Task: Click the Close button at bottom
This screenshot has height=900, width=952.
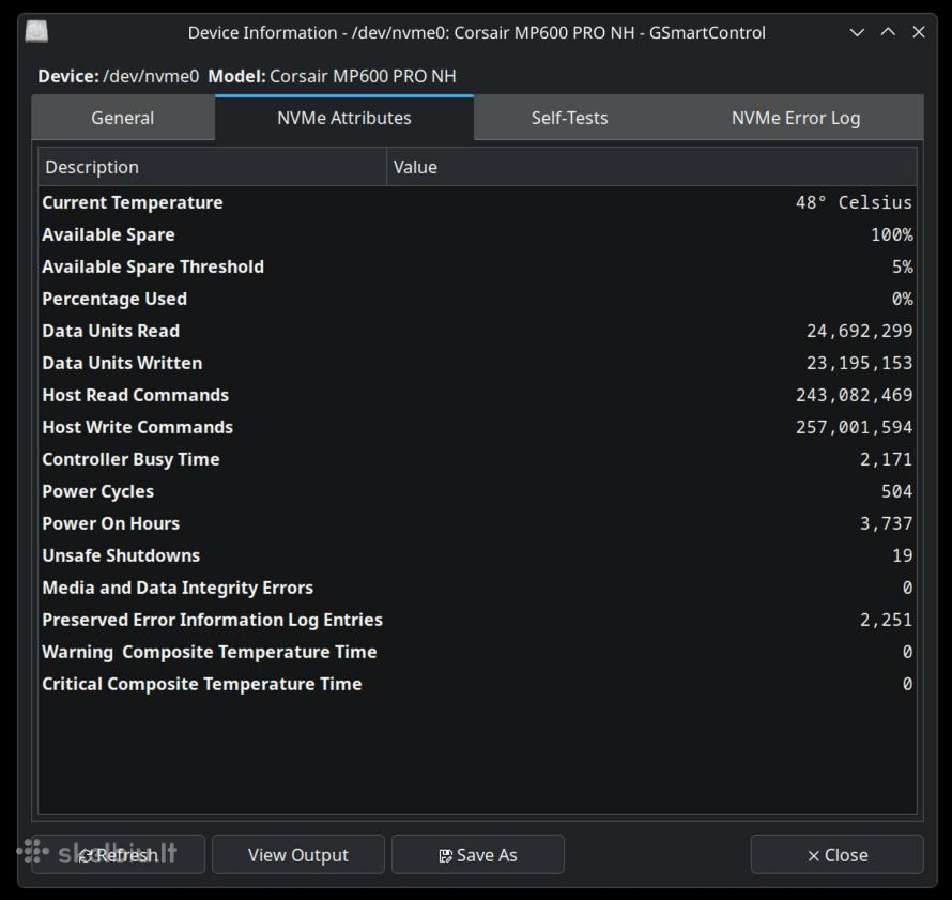Action: tap(837, 854)
